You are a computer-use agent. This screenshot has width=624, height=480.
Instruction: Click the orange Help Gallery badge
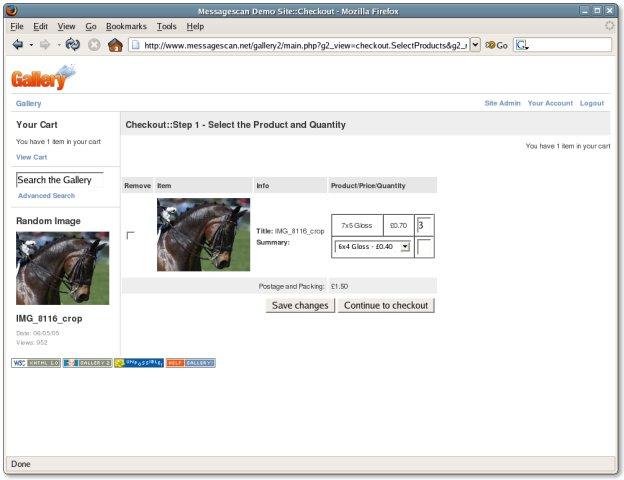tap(191, 363)
